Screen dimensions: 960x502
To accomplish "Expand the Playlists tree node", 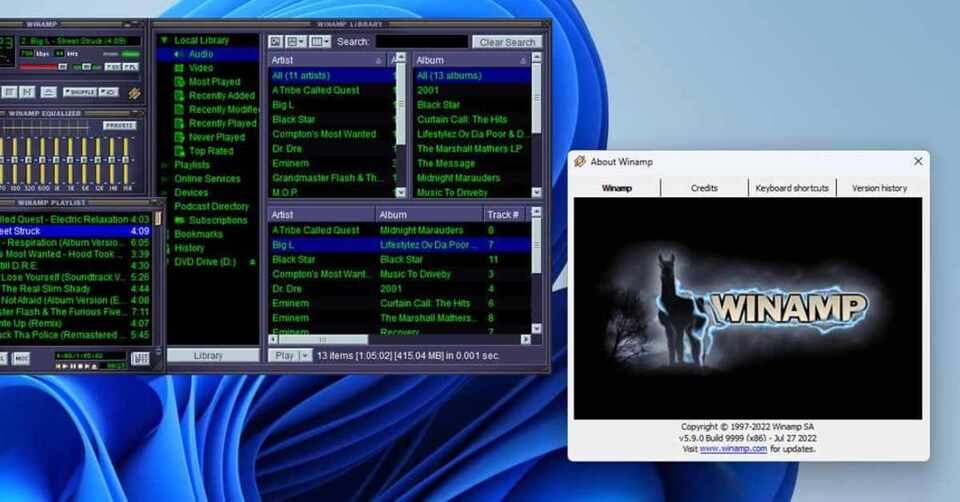I will (163, 165).
